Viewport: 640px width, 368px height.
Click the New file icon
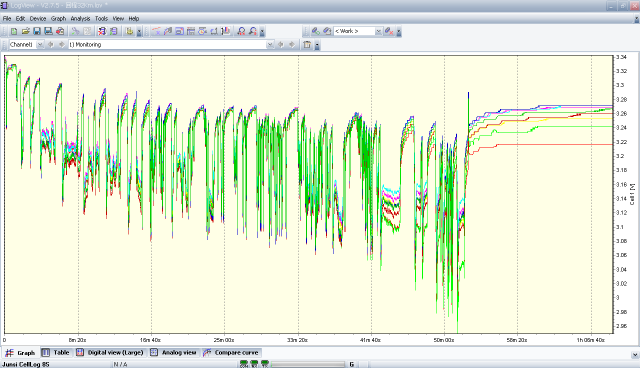[x=14, y=31]
